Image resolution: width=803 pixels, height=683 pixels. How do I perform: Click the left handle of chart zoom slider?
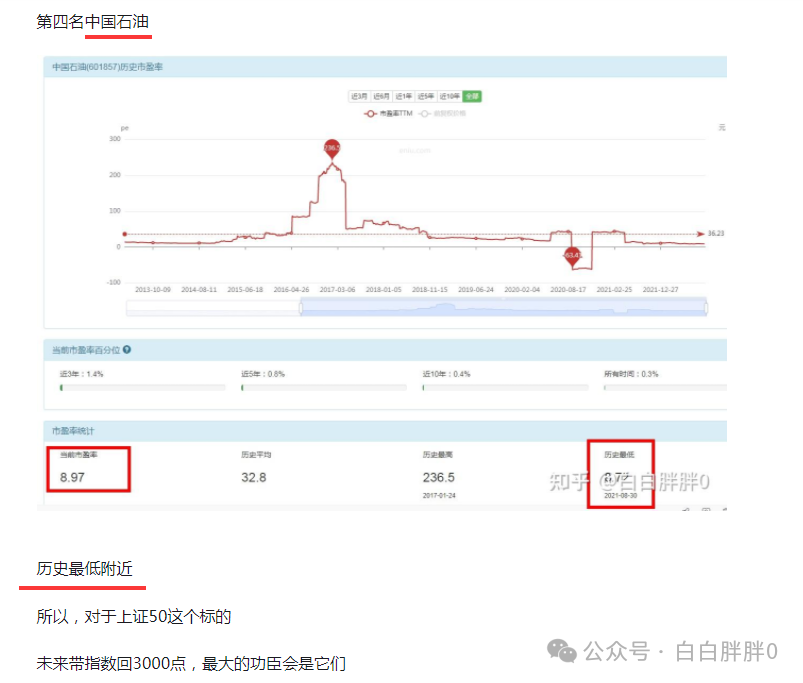[x=301, y=308]
